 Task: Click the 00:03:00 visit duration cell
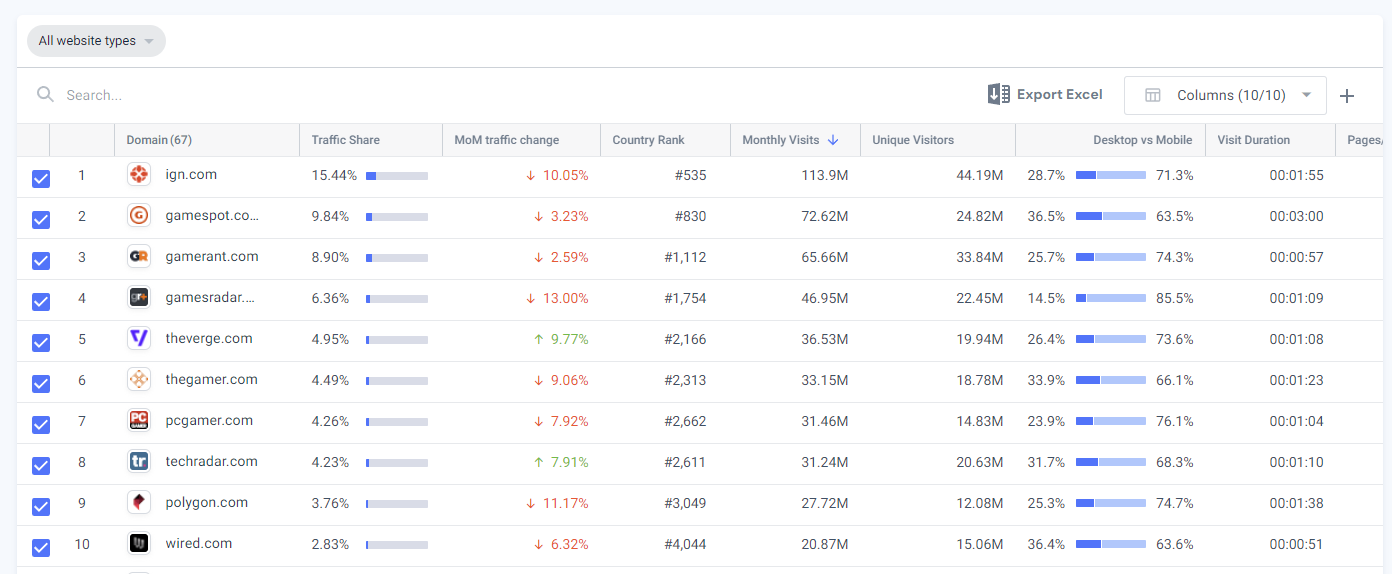pos(1296,216)
